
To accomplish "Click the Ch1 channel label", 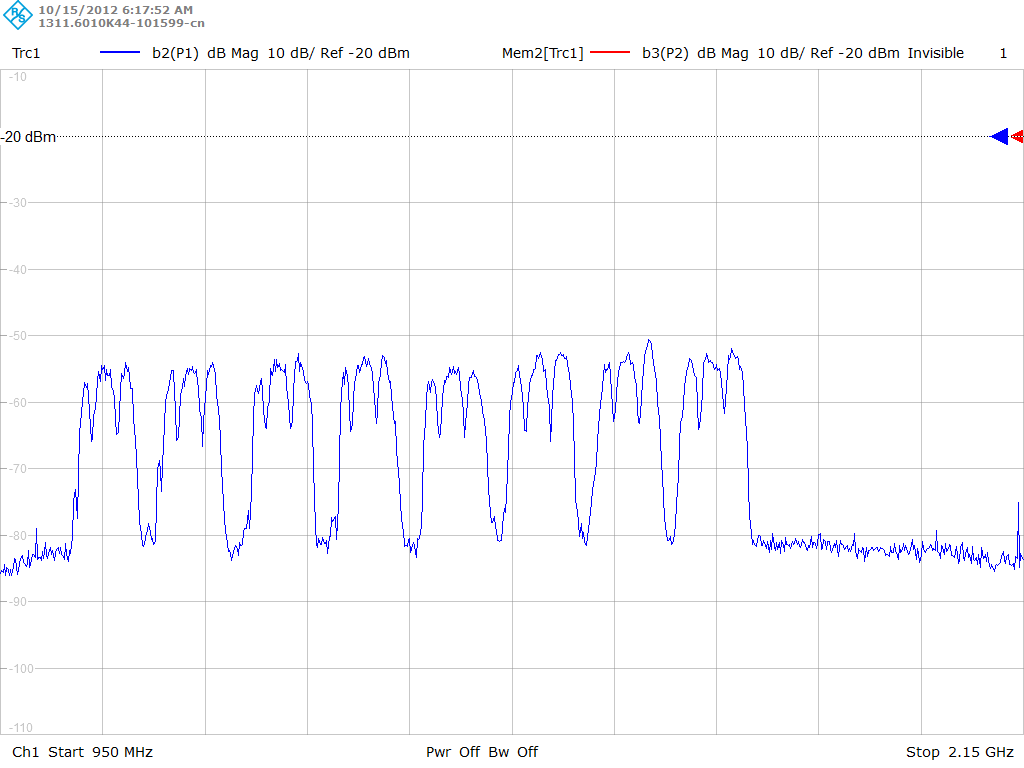I will 24,752.
